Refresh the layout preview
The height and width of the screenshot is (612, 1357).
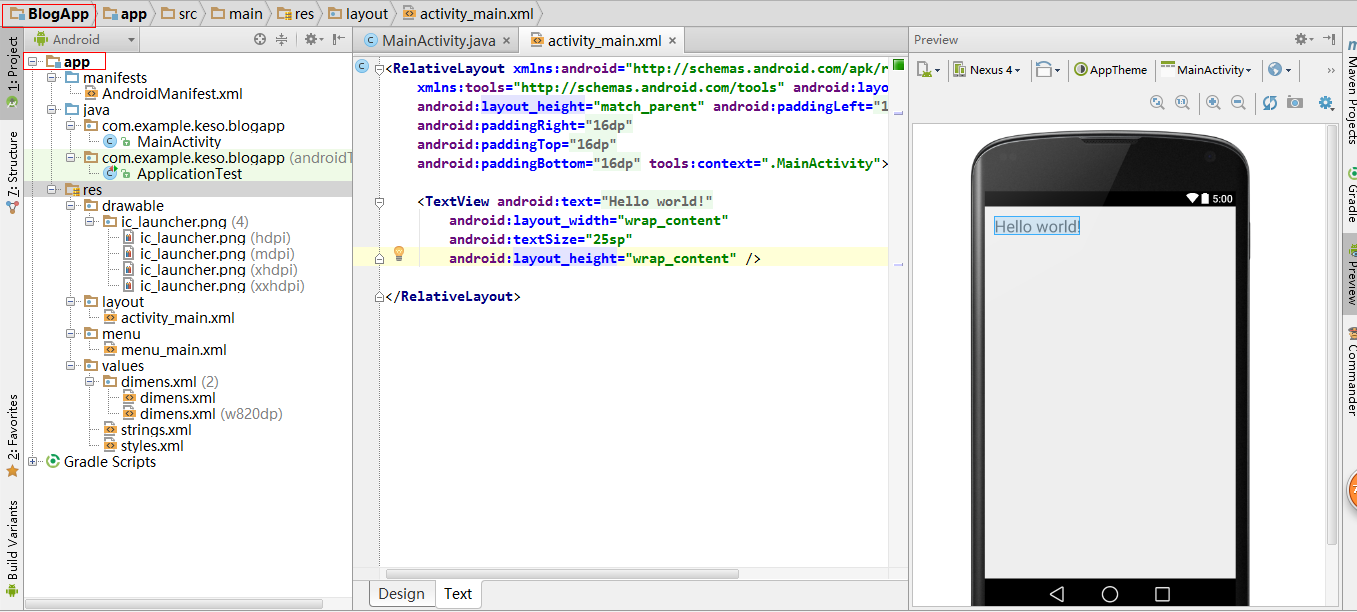point(1270,102)
